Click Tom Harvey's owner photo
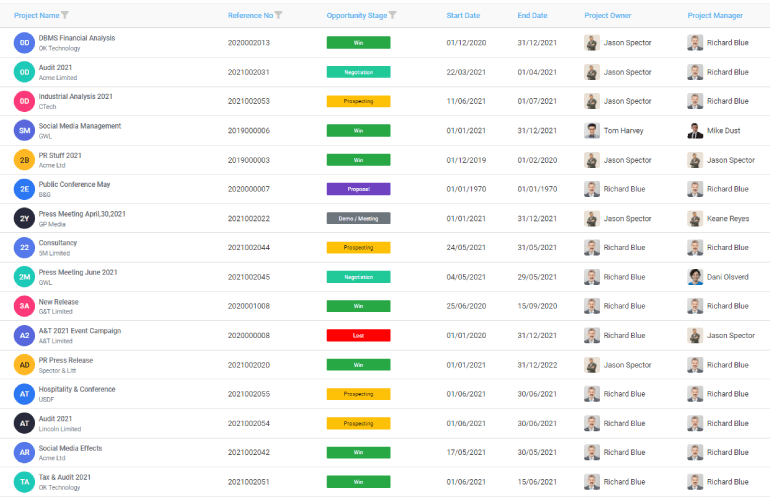Image resolution: width=770 pixels, height=500 pixels. pyautogui.click(x=592, y=131)
